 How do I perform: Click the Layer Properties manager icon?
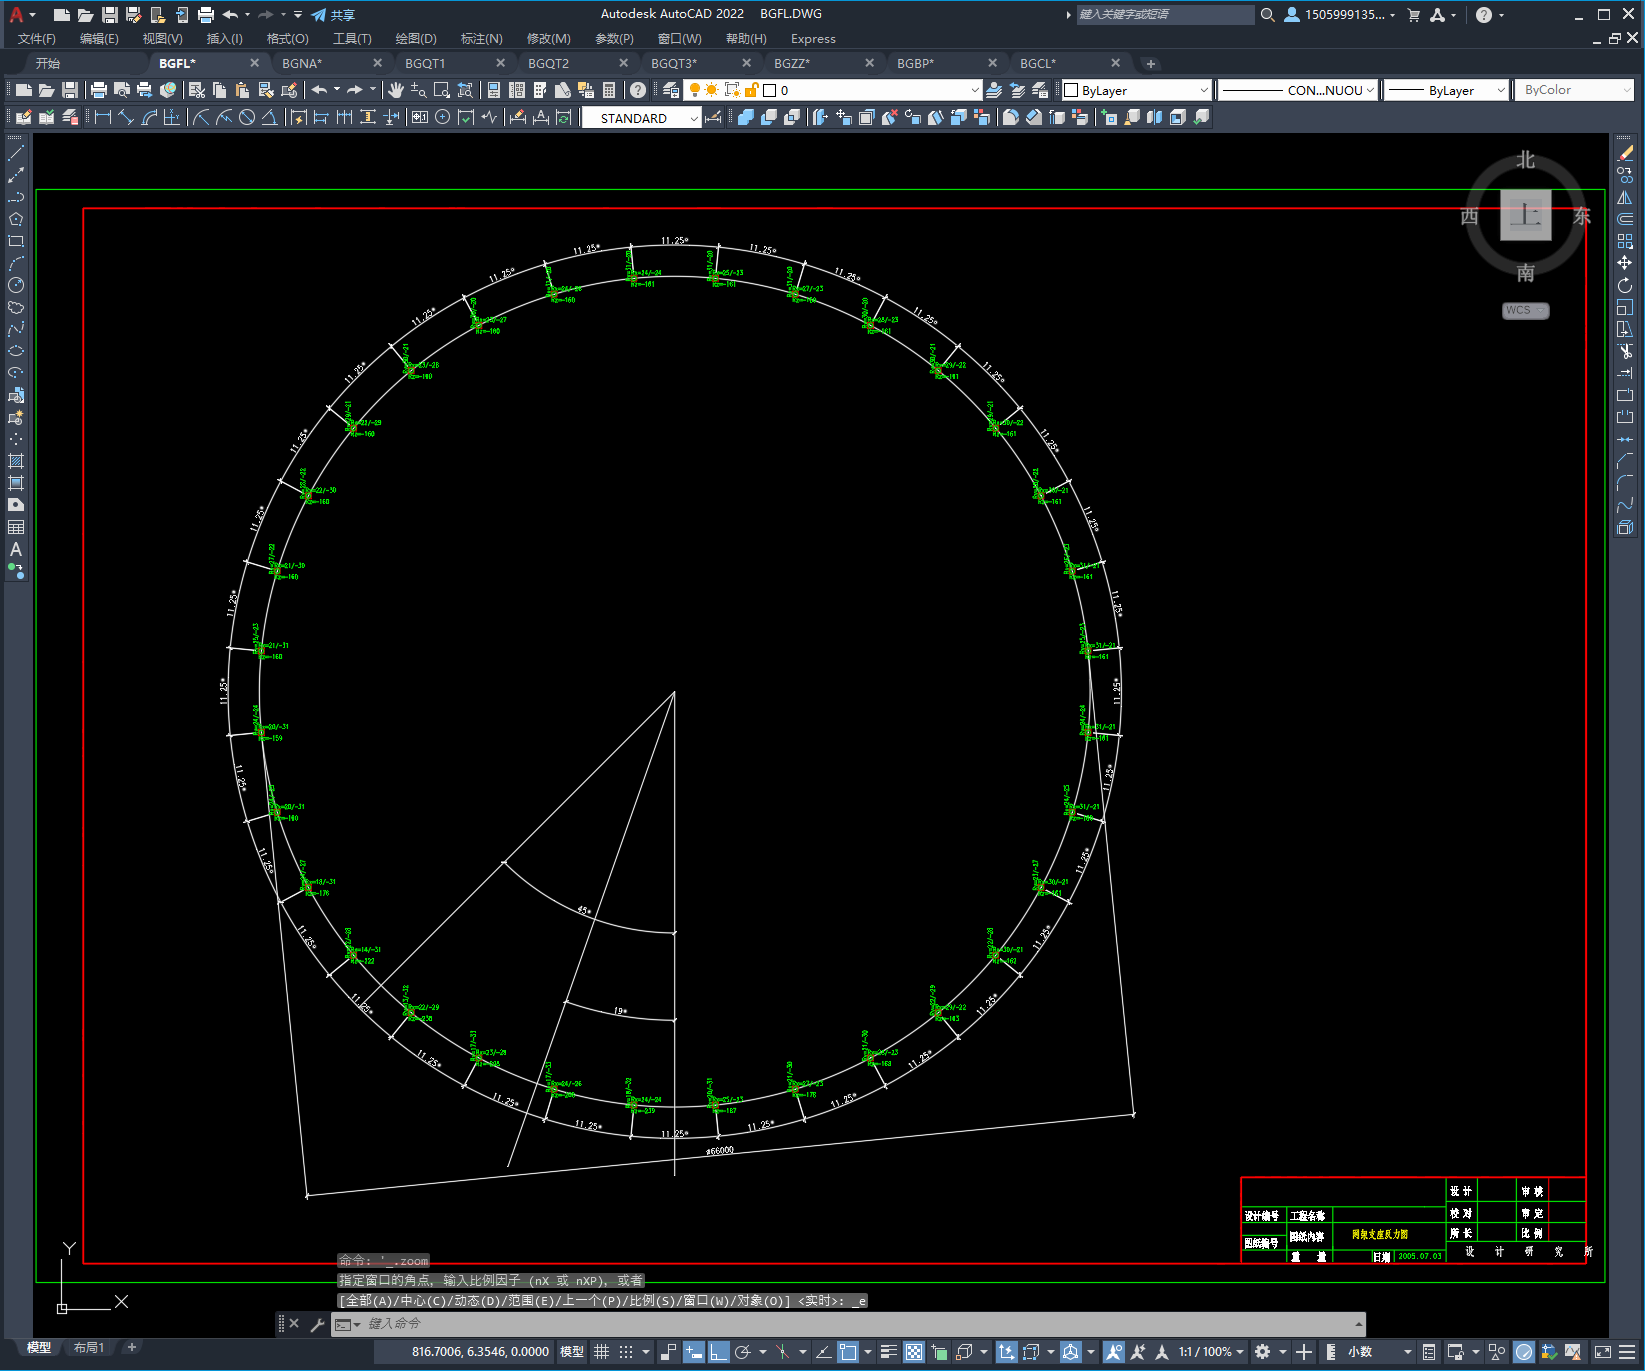671,90
